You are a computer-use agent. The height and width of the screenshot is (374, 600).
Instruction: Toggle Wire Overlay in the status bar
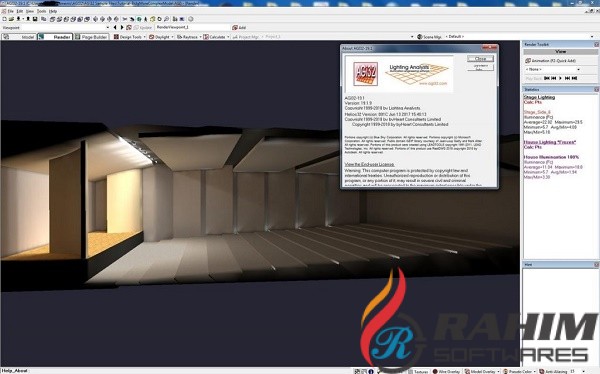click(x=447, y=371)
